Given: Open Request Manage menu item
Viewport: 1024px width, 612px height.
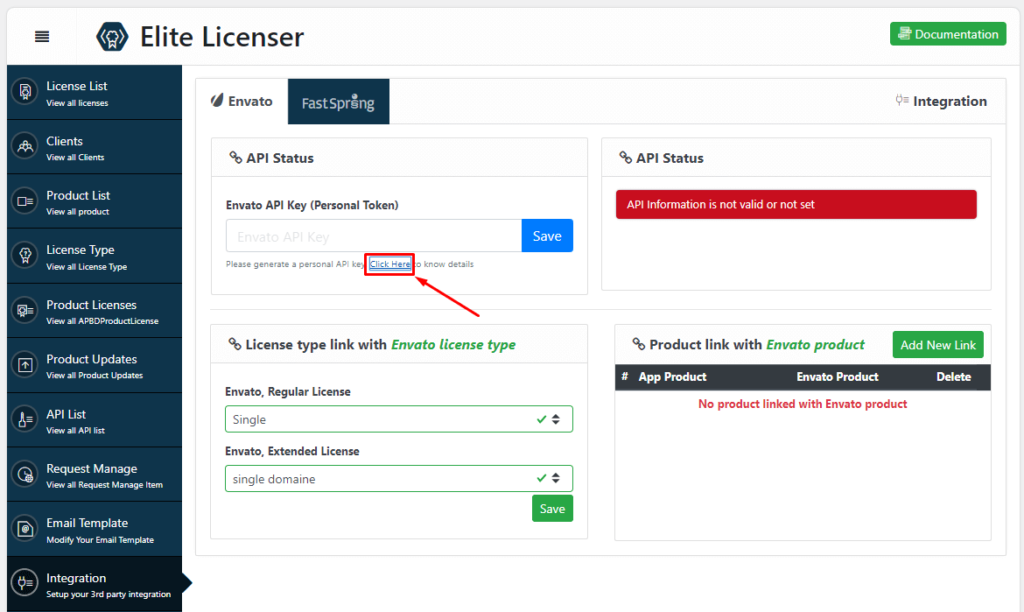Looking at the screenshot, I should 95,474.
